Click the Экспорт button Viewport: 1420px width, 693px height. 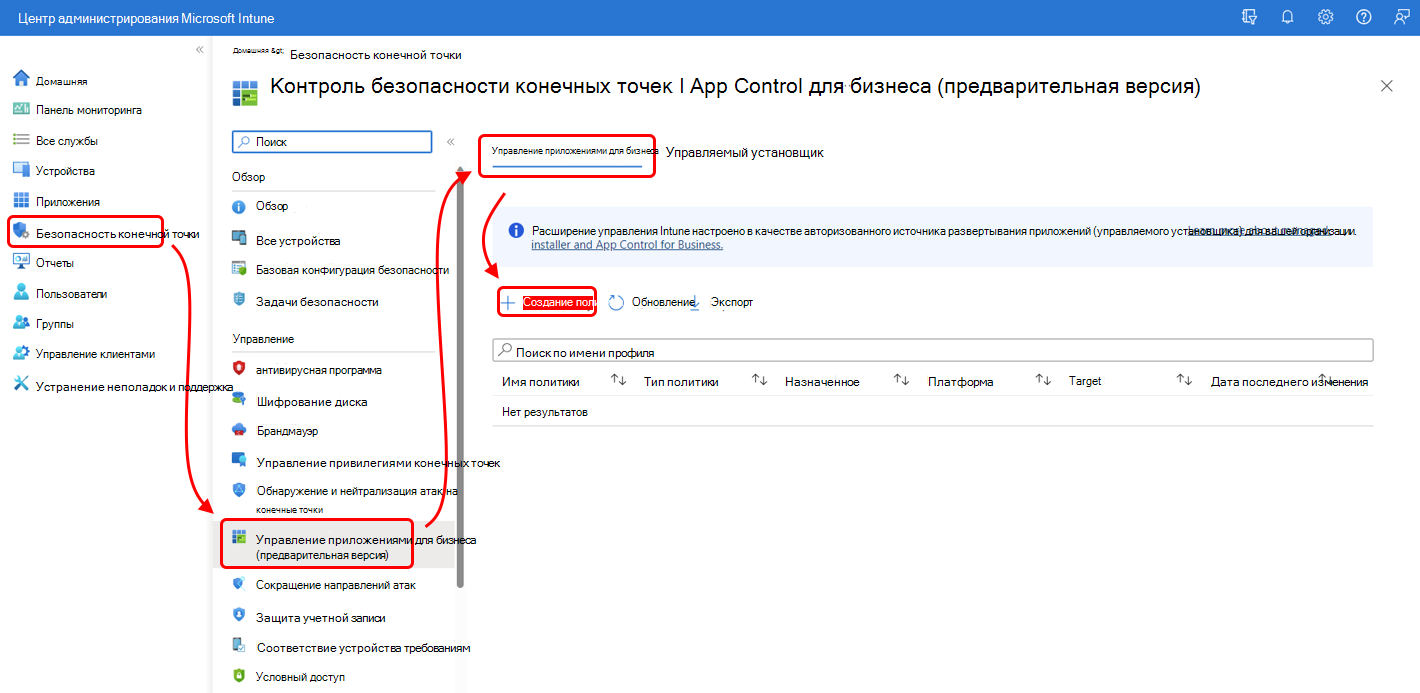click(x=723, y=302)
